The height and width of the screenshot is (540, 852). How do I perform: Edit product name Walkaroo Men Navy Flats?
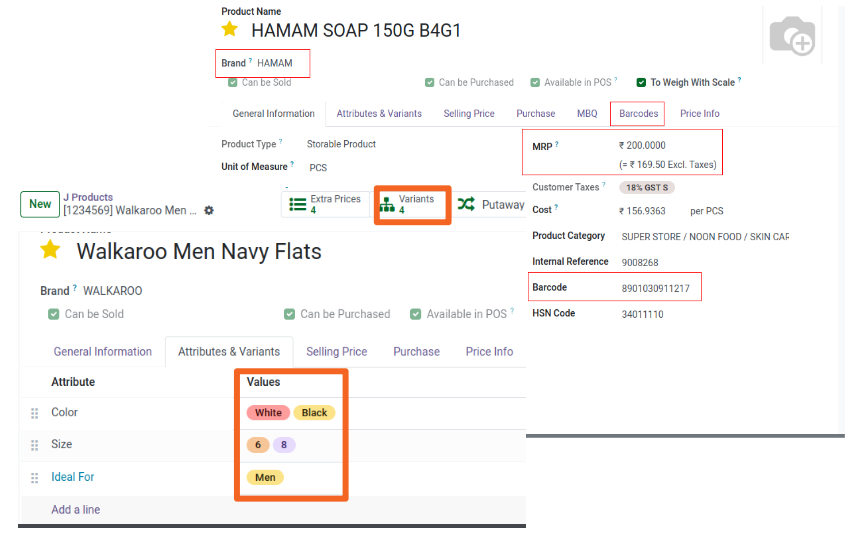(x=199, y=252)
